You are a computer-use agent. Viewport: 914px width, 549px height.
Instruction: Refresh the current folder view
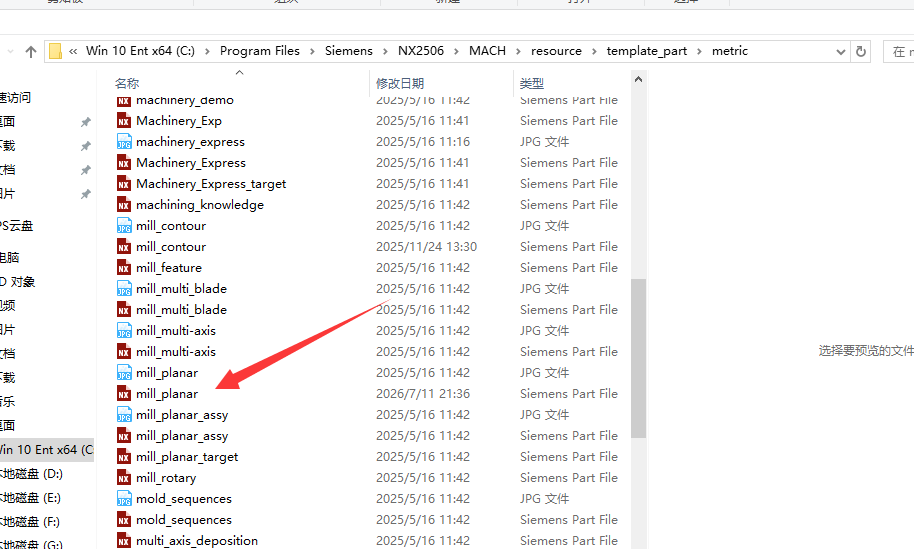point(860,51)
